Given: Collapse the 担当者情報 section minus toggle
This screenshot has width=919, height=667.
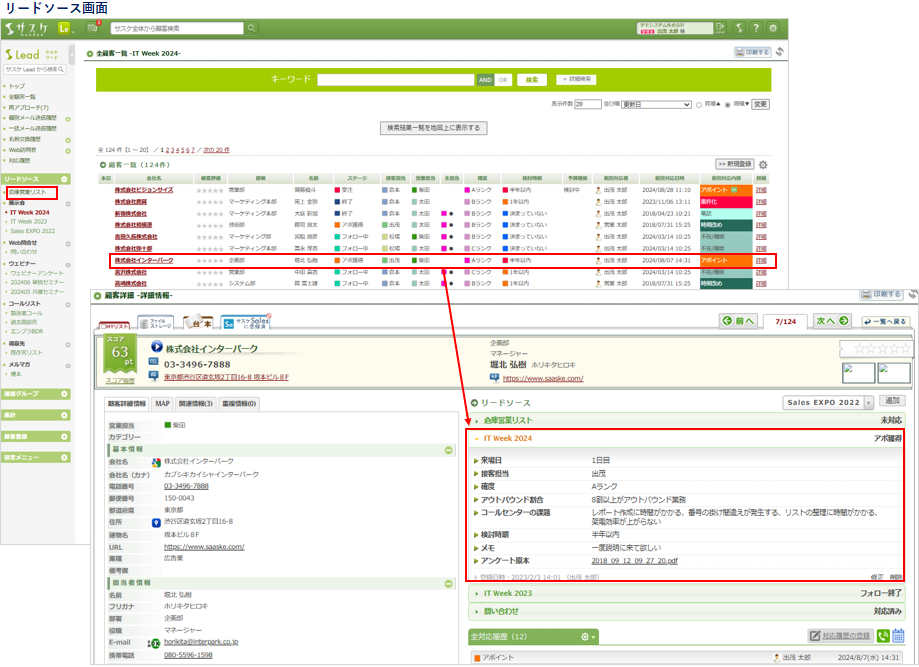Looking at the screenshot, I should 448,584.
